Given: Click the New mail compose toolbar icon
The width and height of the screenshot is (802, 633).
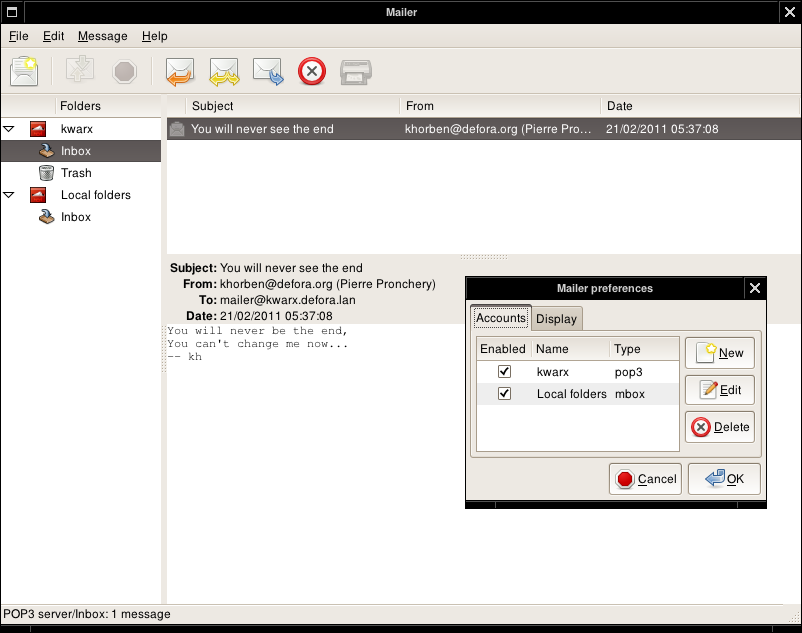Looking at the screenshot, I should tap(24, 71).
